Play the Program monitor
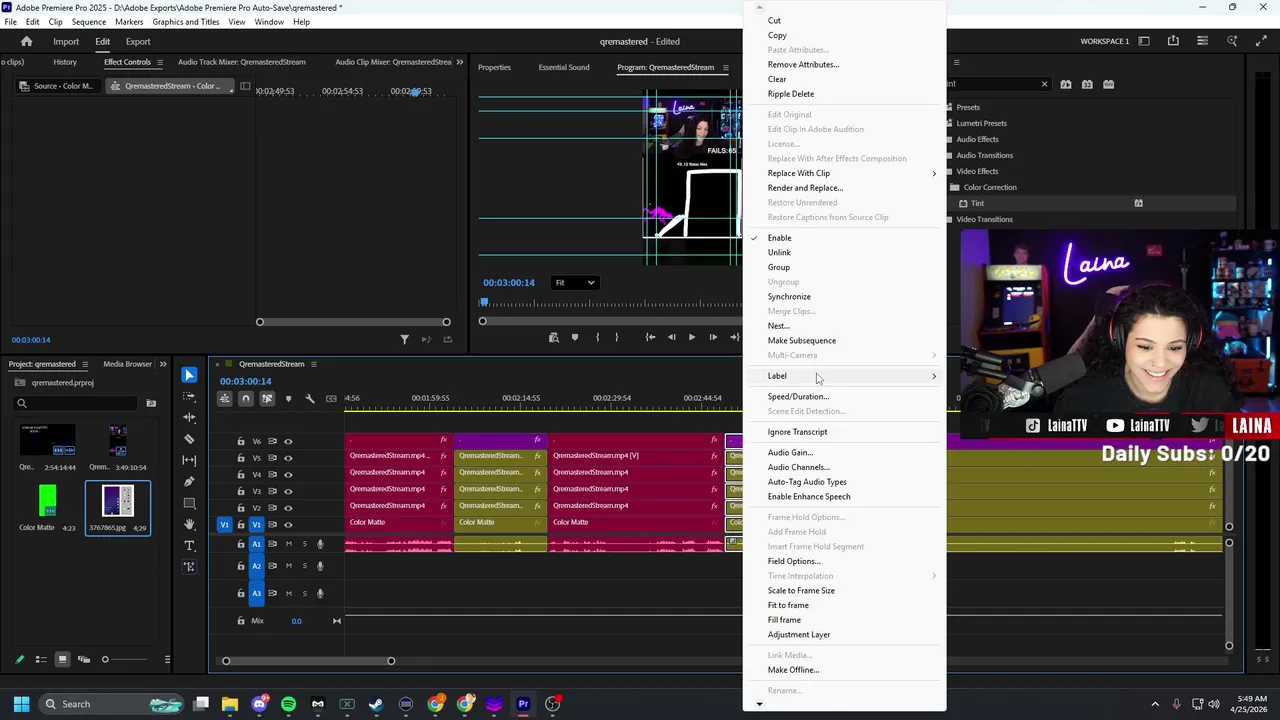 point(691,338)
